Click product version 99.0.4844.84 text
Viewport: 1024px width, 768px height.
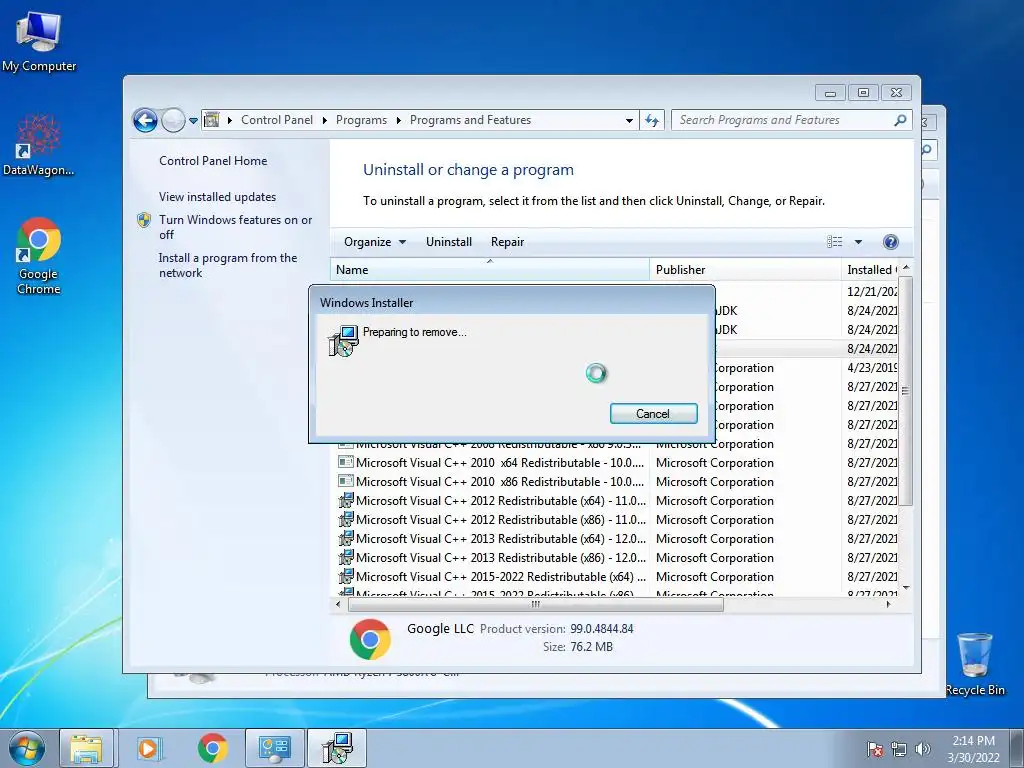click(601, 629)
